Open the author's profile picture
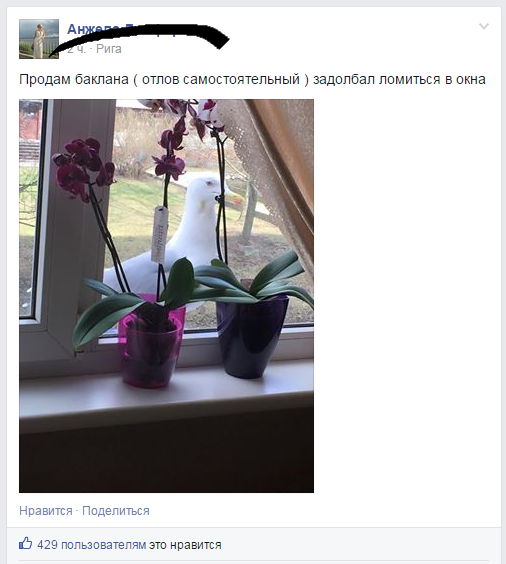This screenshot has height=564, width=506. (x=39, y=39)
